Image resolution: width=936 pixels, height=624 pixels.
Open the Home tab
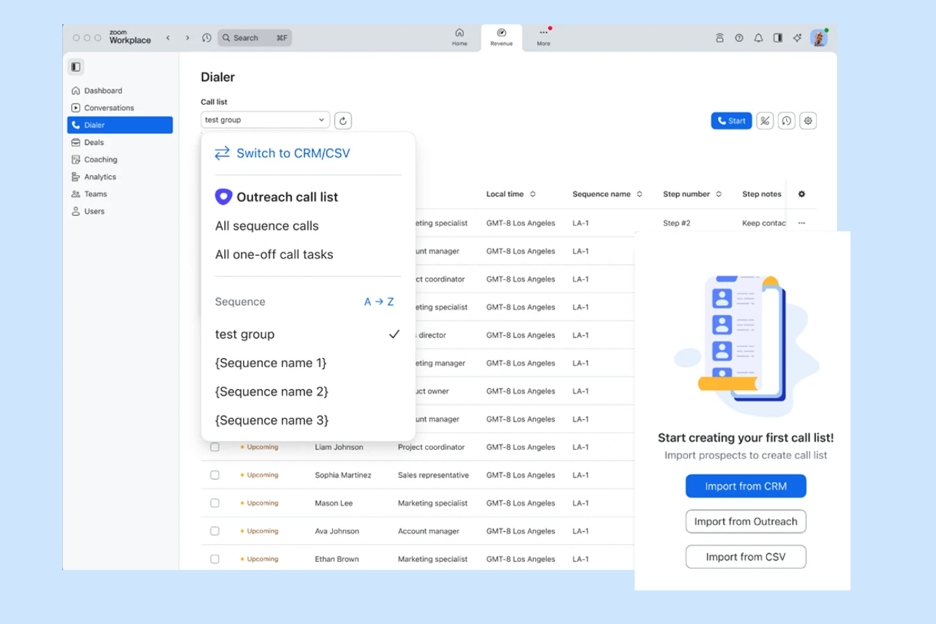coord(459,38)
